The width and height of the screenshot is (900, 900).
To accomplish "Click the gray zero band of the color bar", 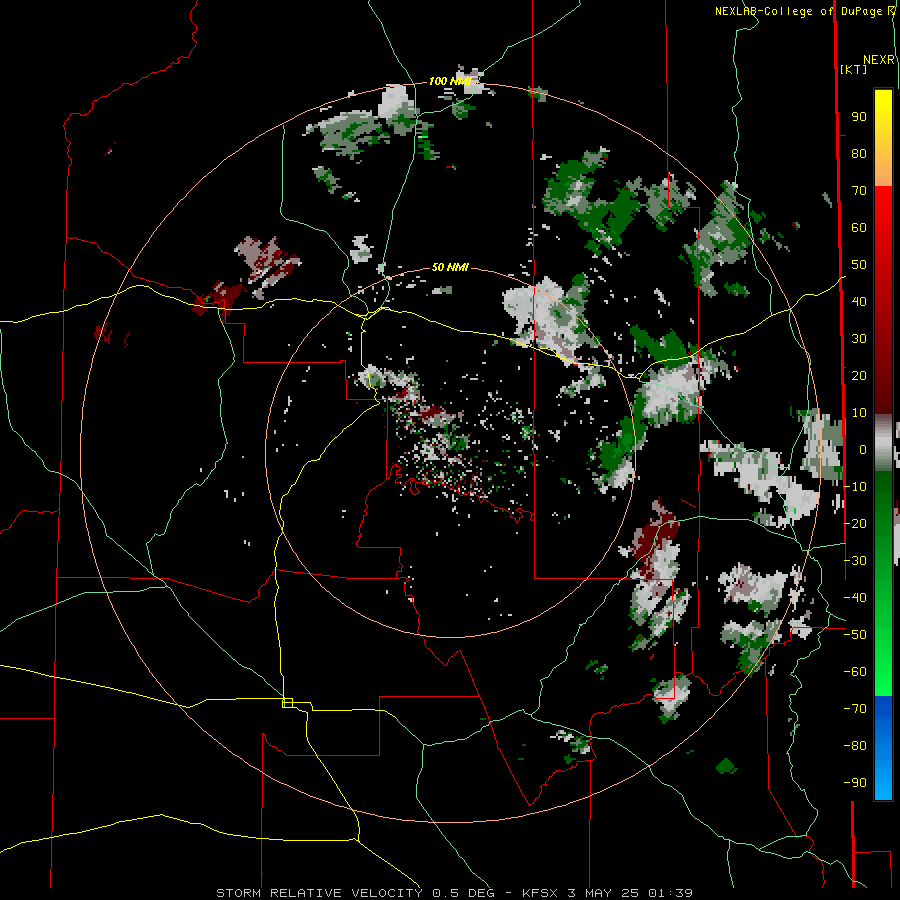I will point(883,443).
